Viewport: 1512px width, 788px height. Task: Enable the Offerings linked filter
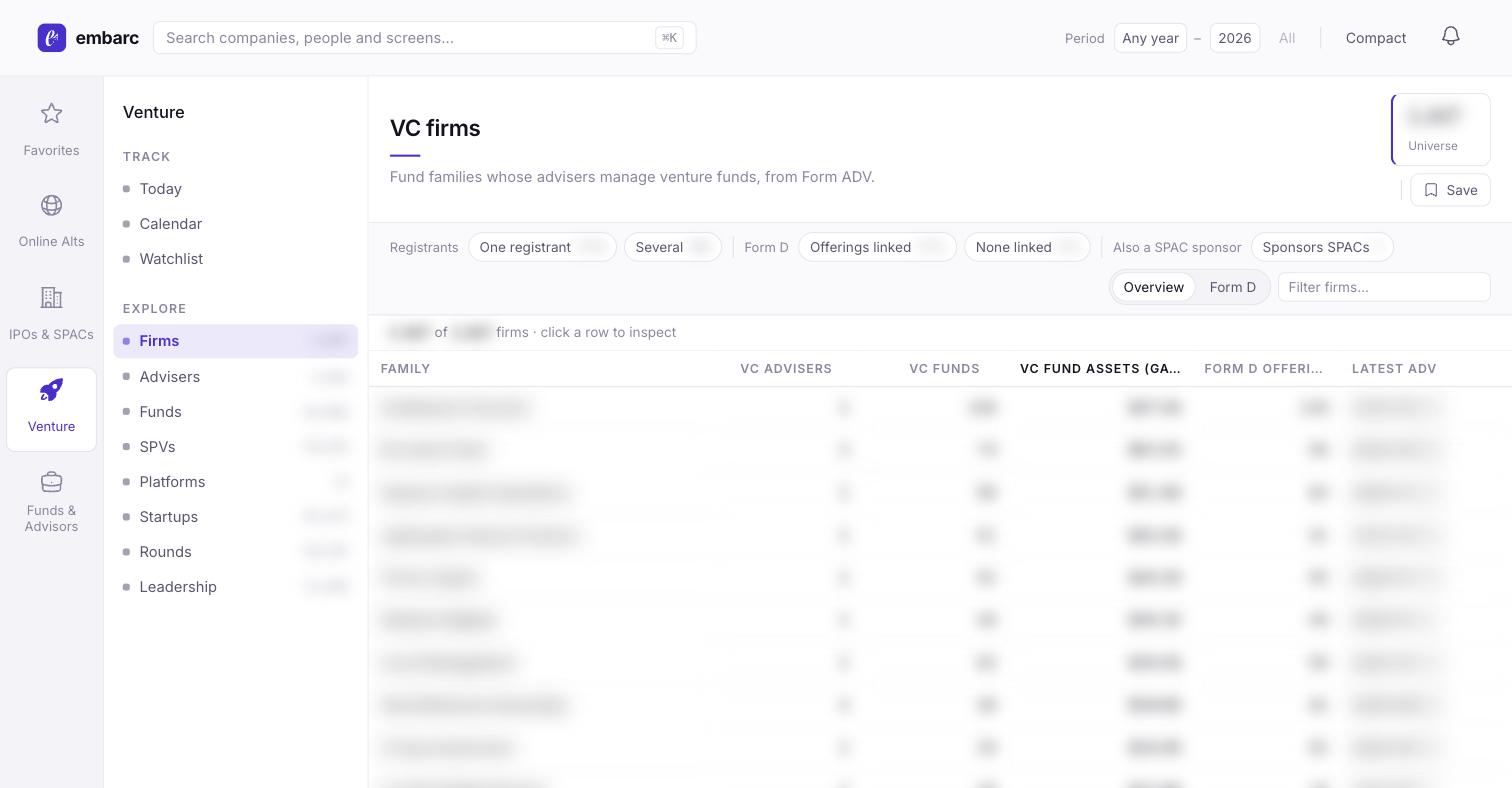(x=877, y=247)
